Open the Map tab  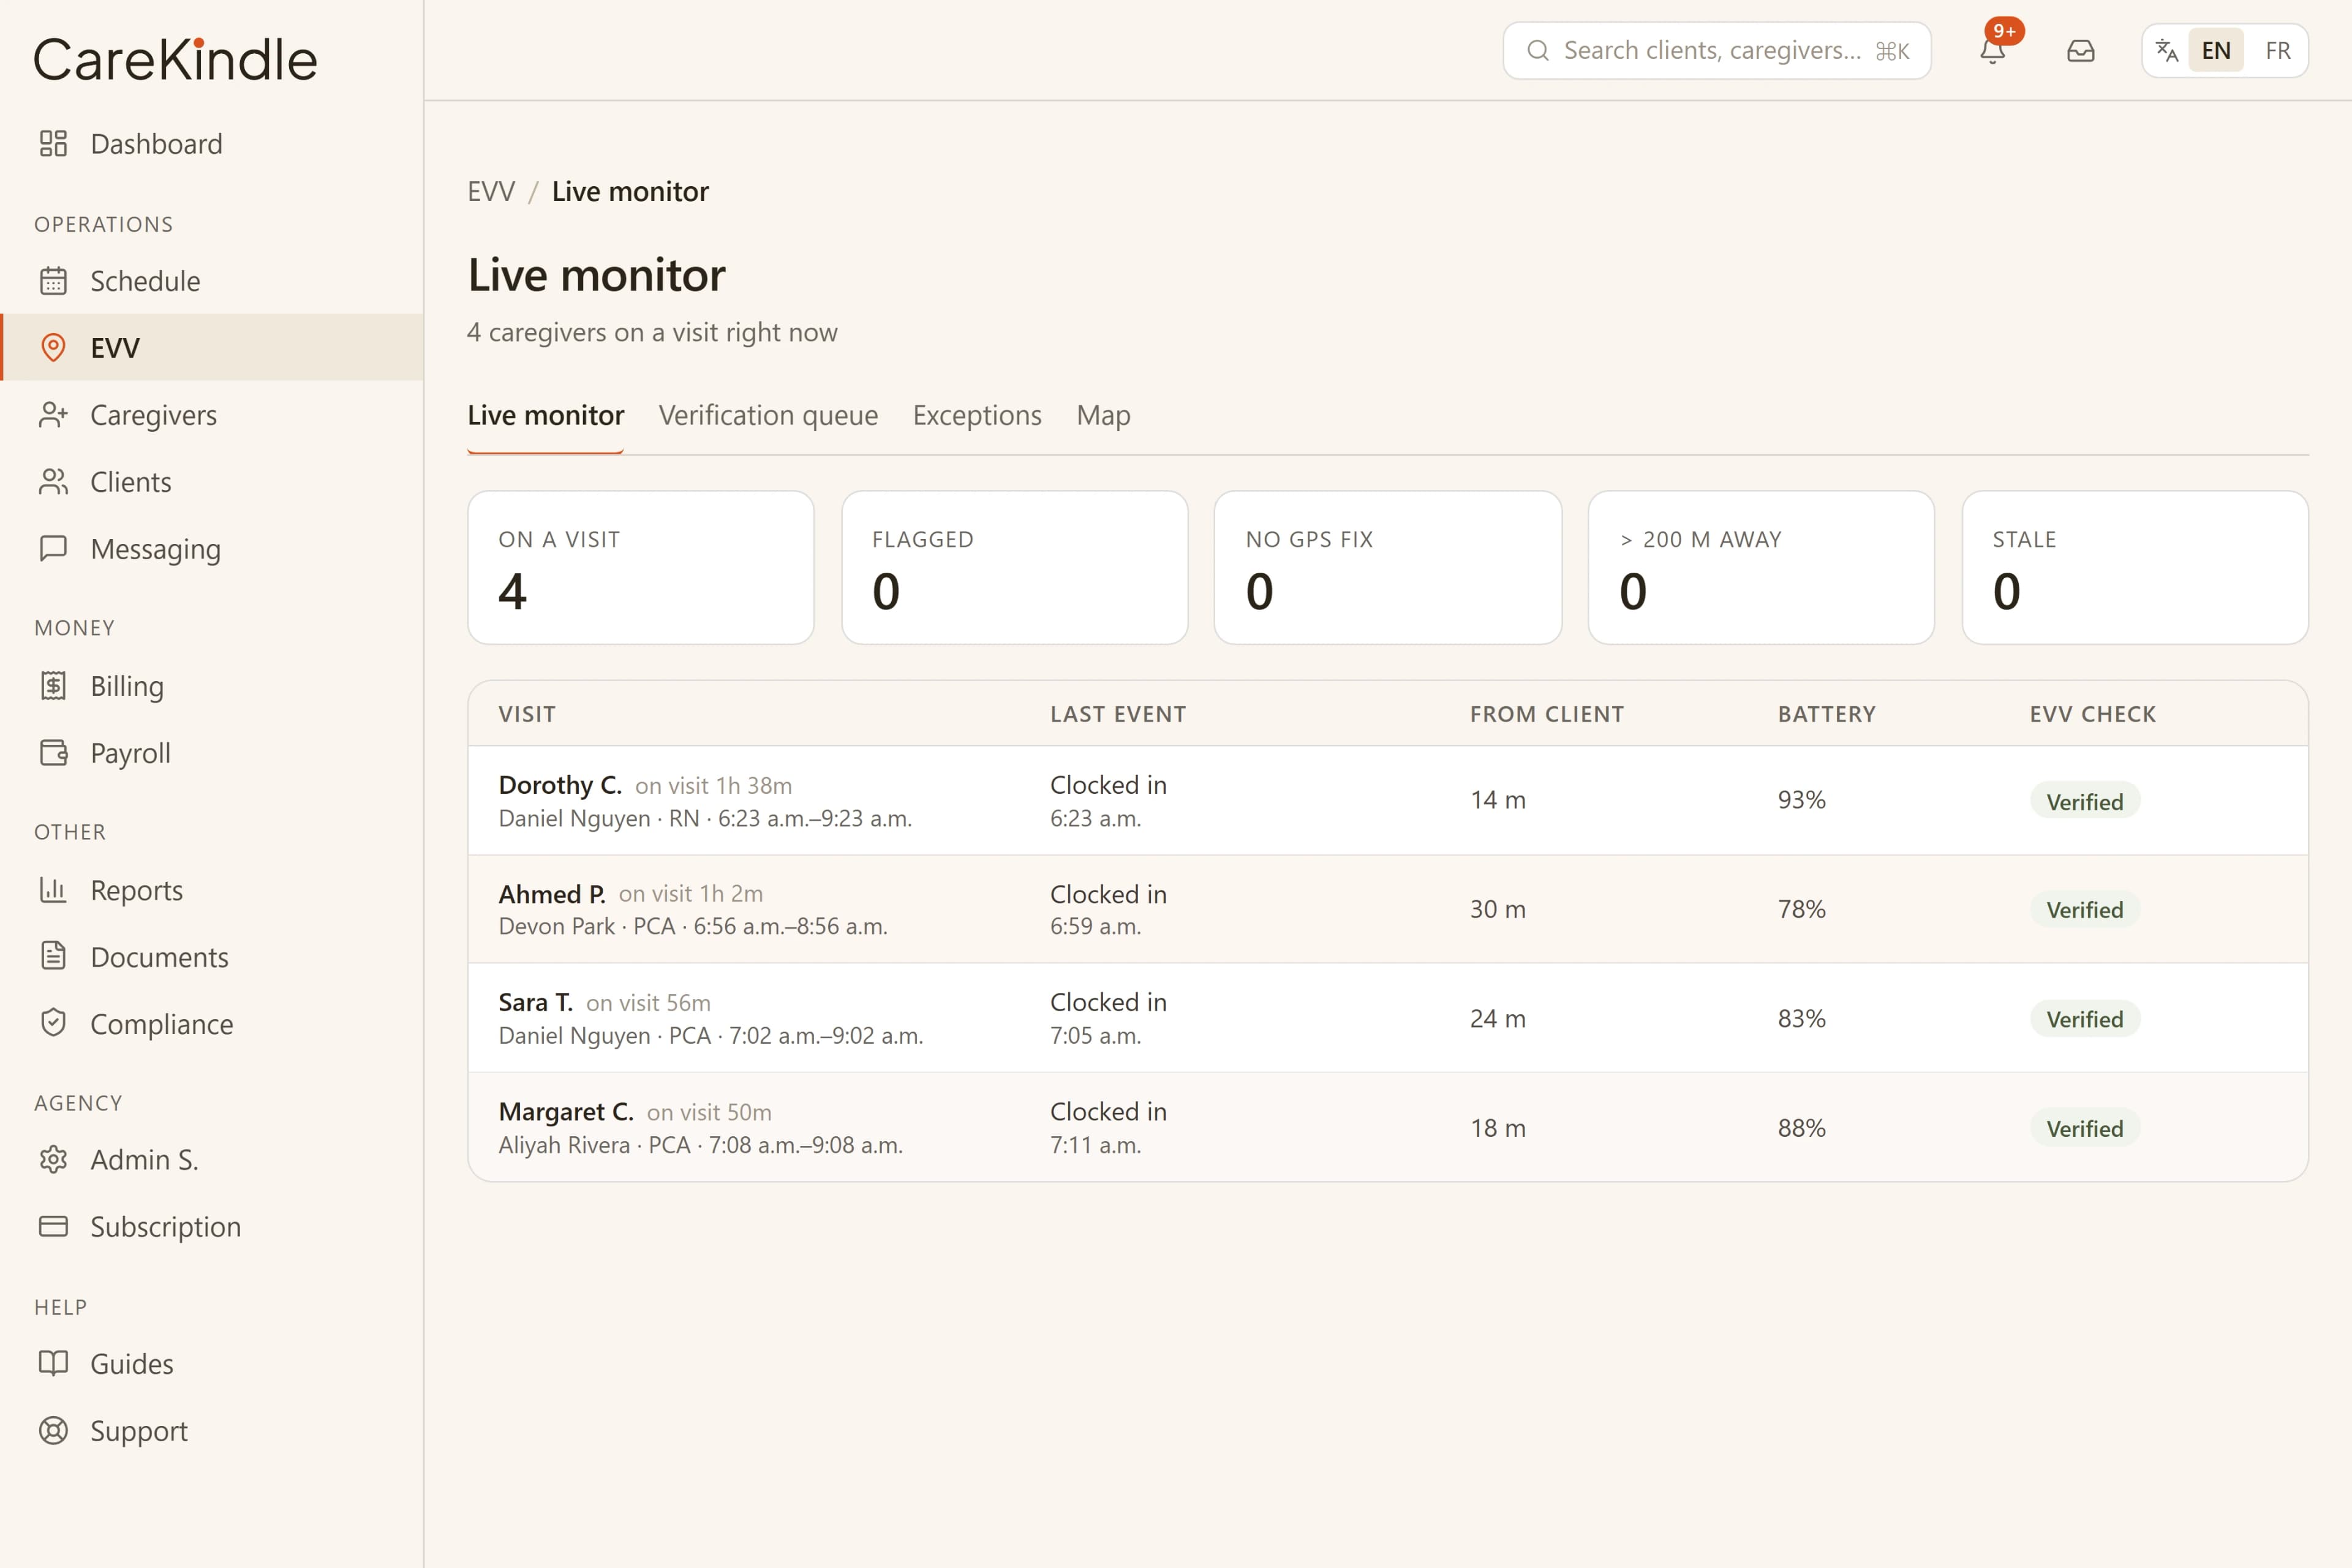pyautogui.click(x=1103, y=416)
